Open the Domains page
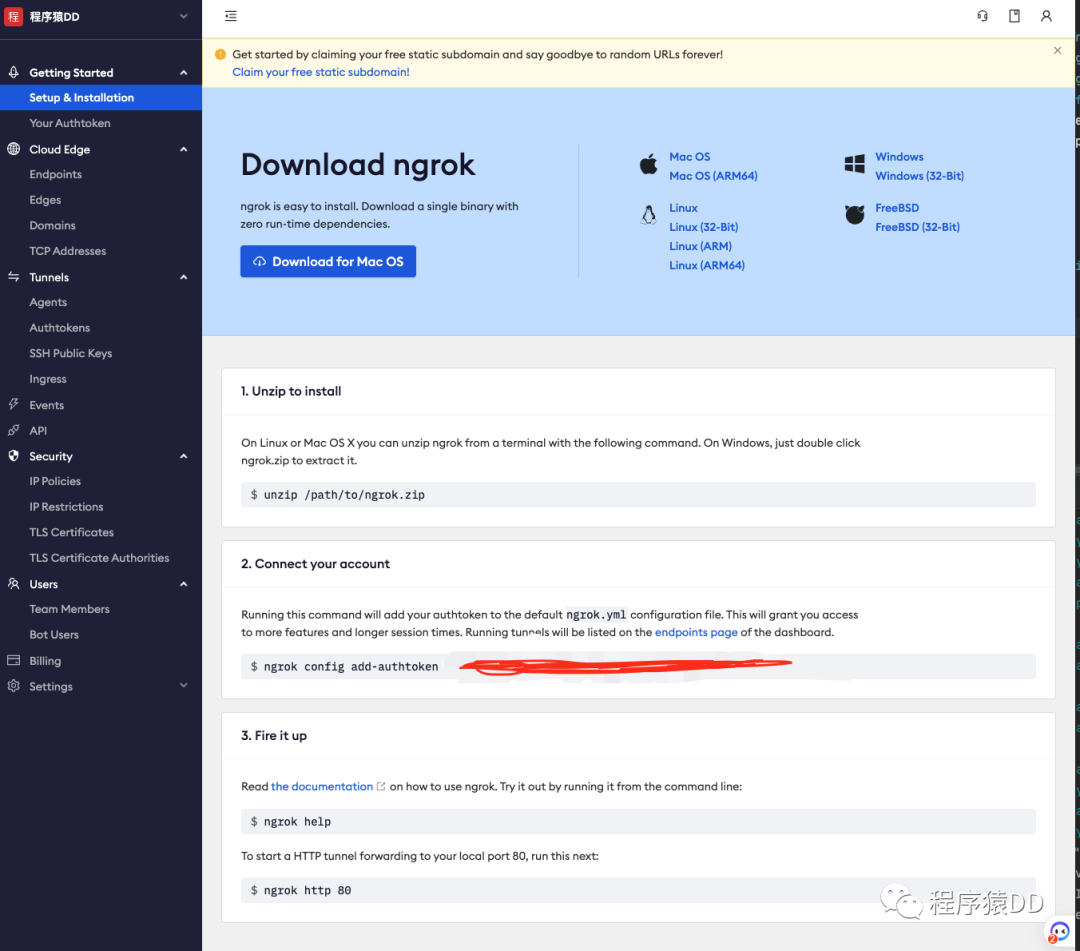This screenshot has height=951, width=1080. point(52,225)
